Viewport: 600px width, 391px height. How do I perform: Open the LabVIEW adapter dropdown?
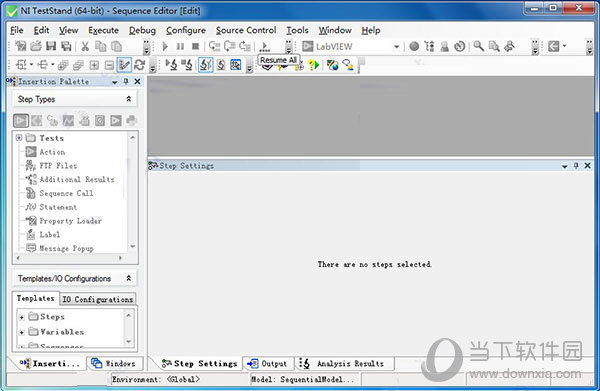point(396,47)
